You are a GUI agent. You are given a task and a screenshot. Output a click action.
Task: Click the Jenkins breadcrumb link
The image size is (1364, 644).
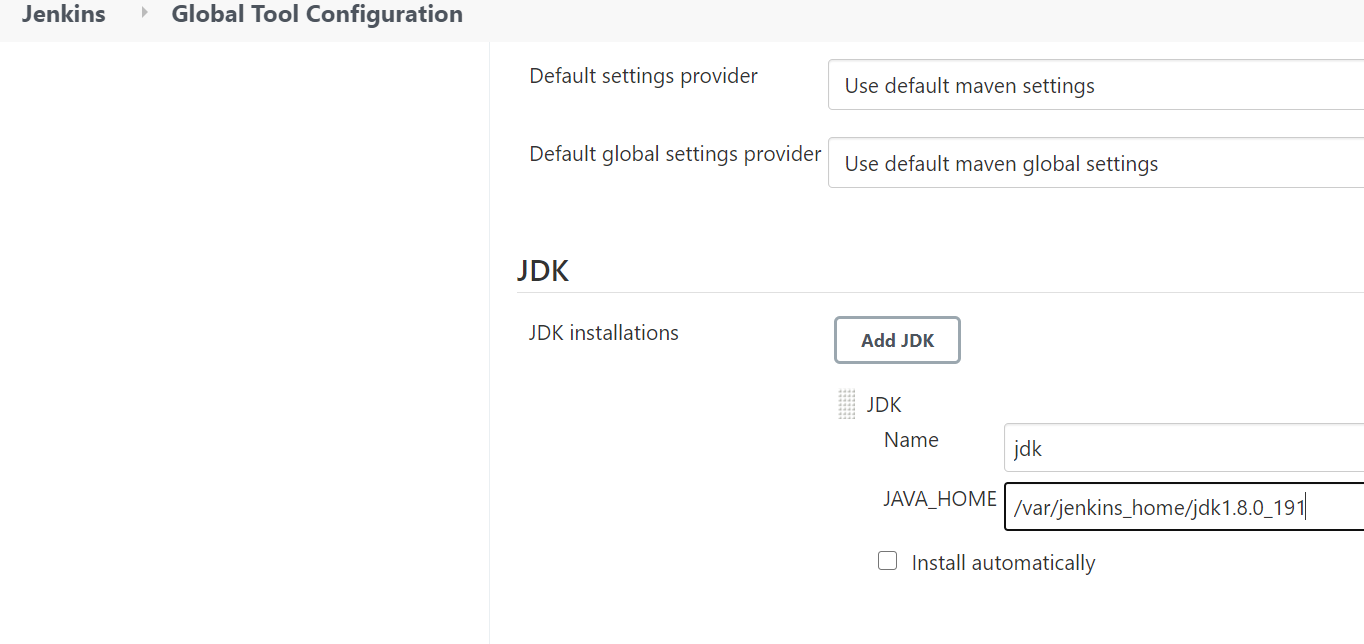tap(63, 15)
